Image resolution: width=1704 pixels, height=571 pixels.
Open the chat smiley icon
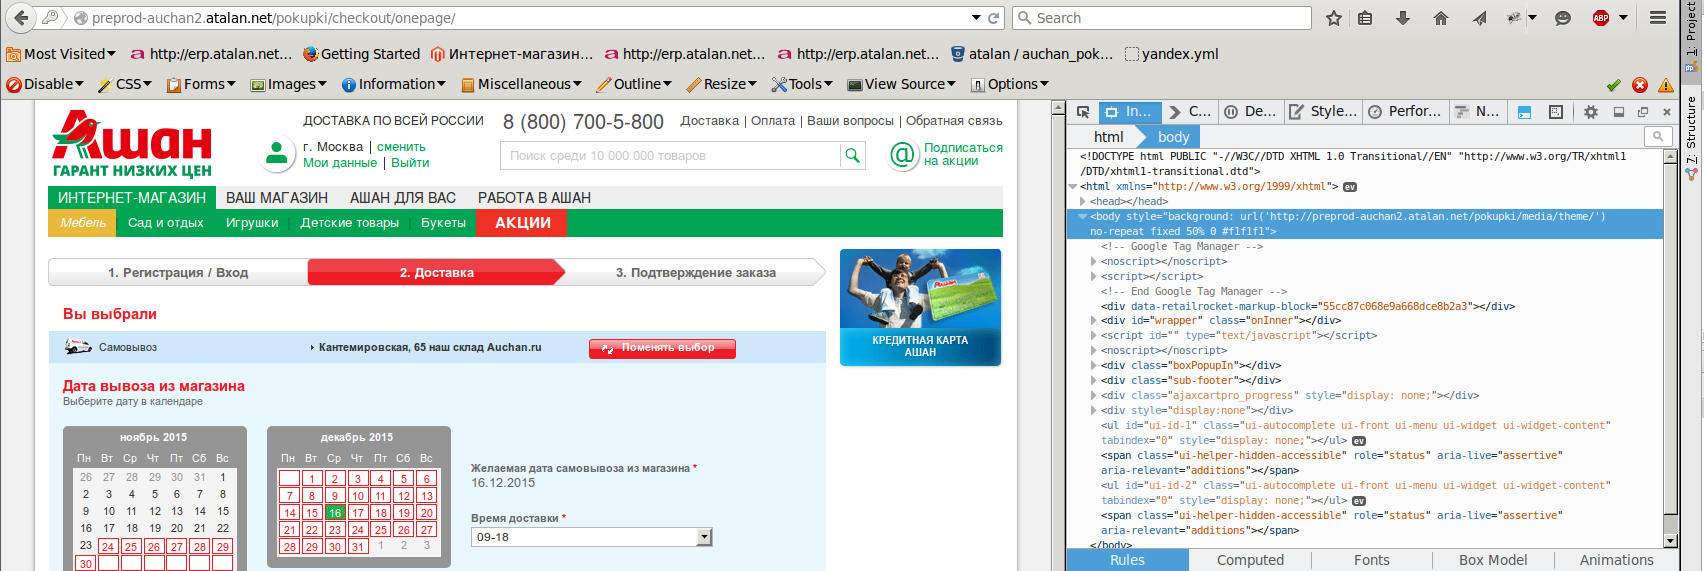[x=1563, y=18]
